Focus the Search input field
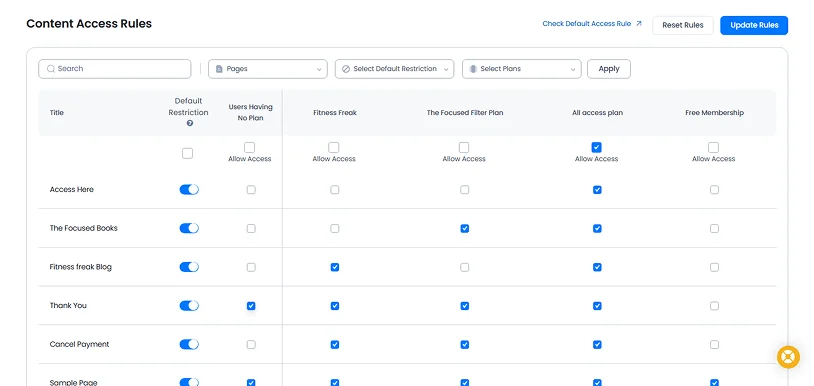Image resolution: width=814 pixels, height=386 pixels. point(115,68)
